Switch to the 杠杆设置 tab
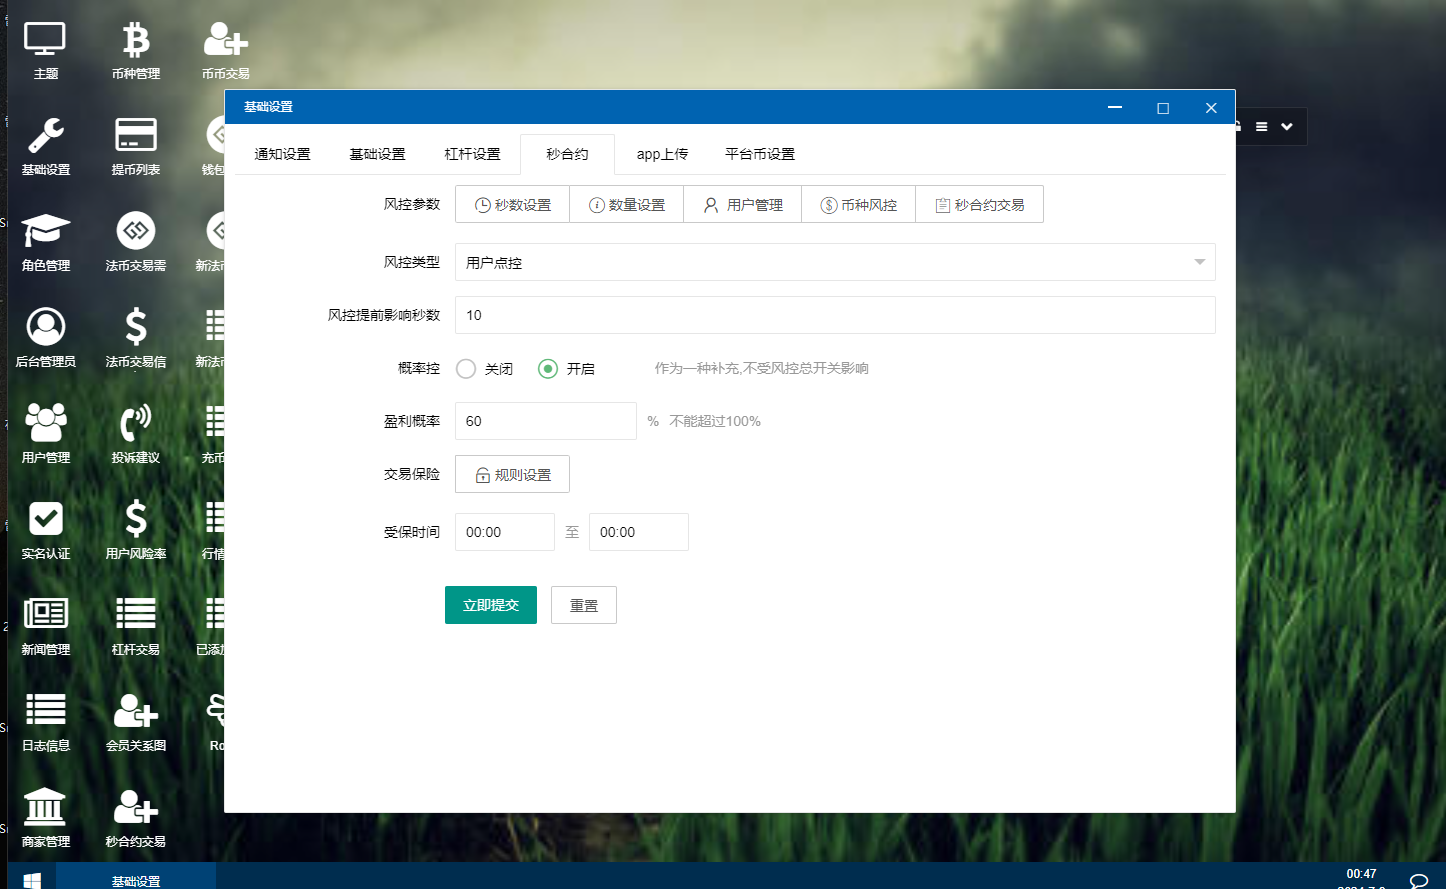Screen dimensions: 1446x889 (x=472, y=154)
